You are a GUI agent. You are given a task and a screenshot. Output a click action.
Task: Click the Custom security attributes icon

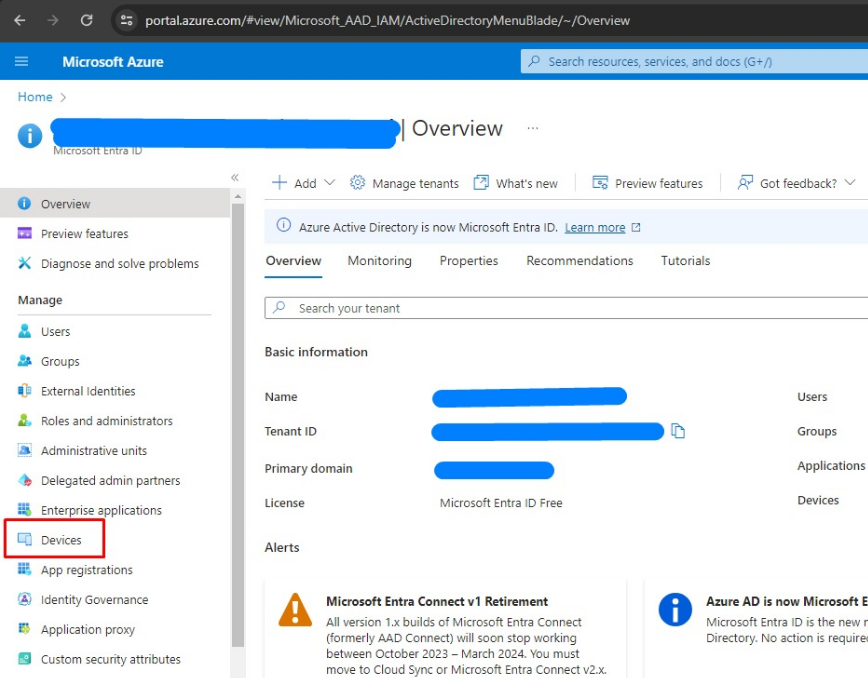[x=24, y=659]
